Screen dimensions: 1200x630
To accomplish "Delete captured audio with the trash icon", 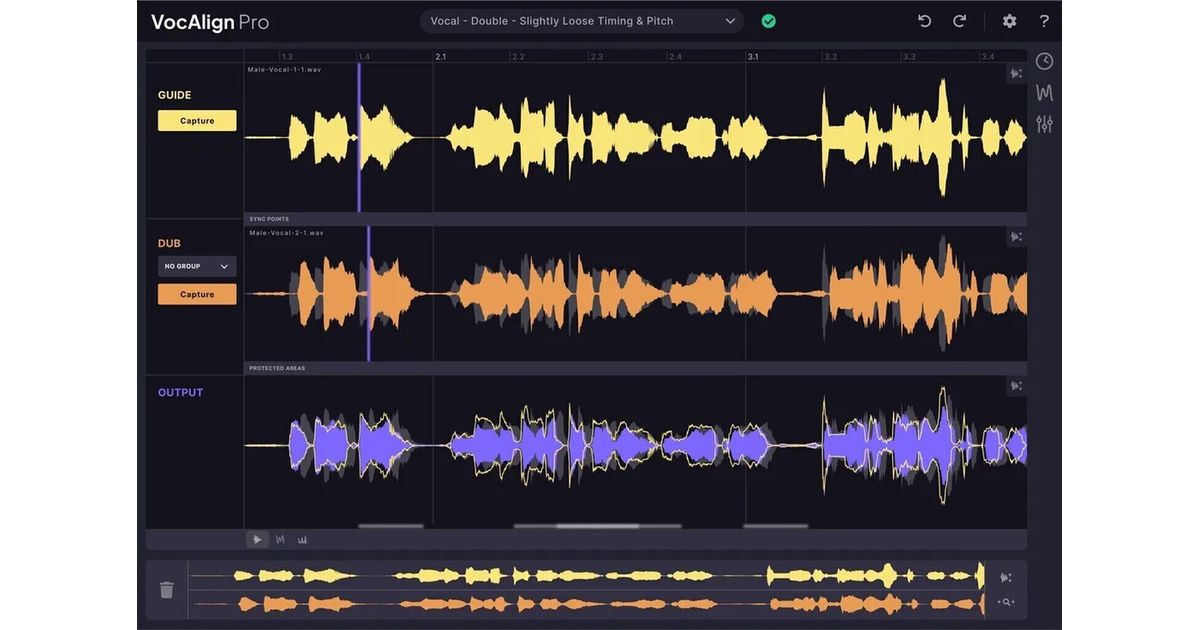I will 167,590.
